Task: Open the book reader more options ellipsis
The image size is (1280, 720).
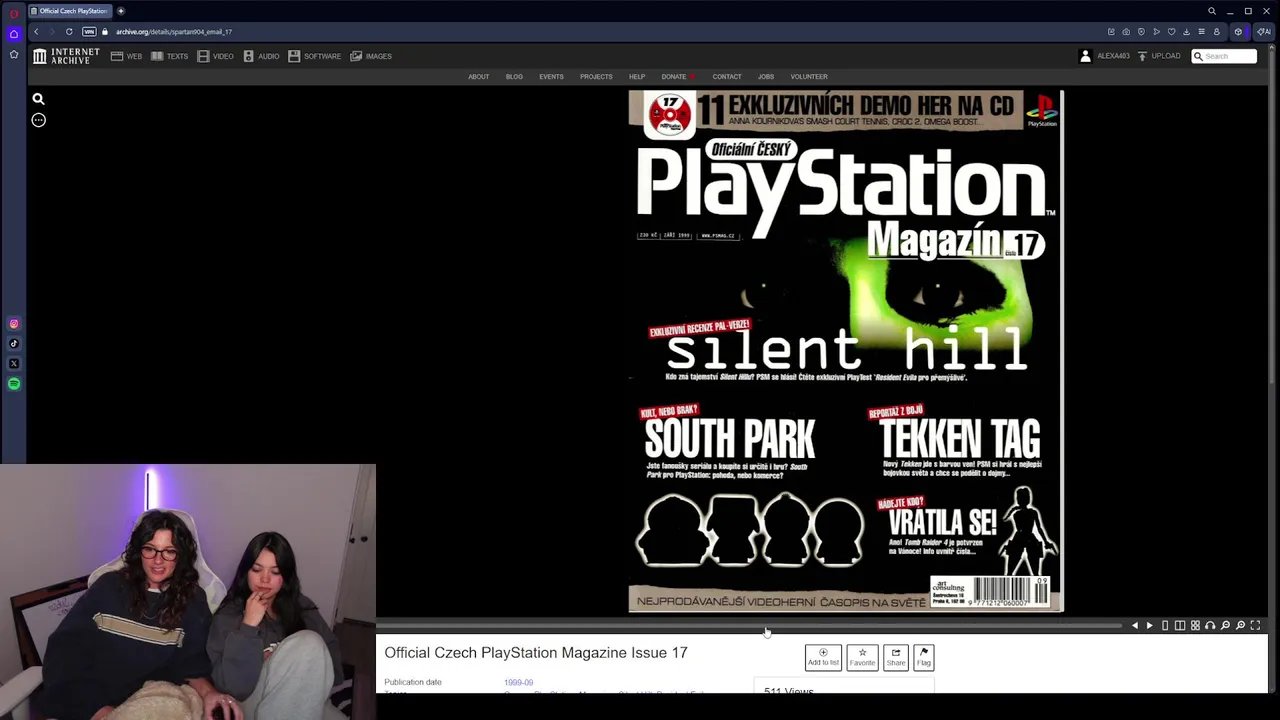Action: pyautogui.click(x=38, y=120)
